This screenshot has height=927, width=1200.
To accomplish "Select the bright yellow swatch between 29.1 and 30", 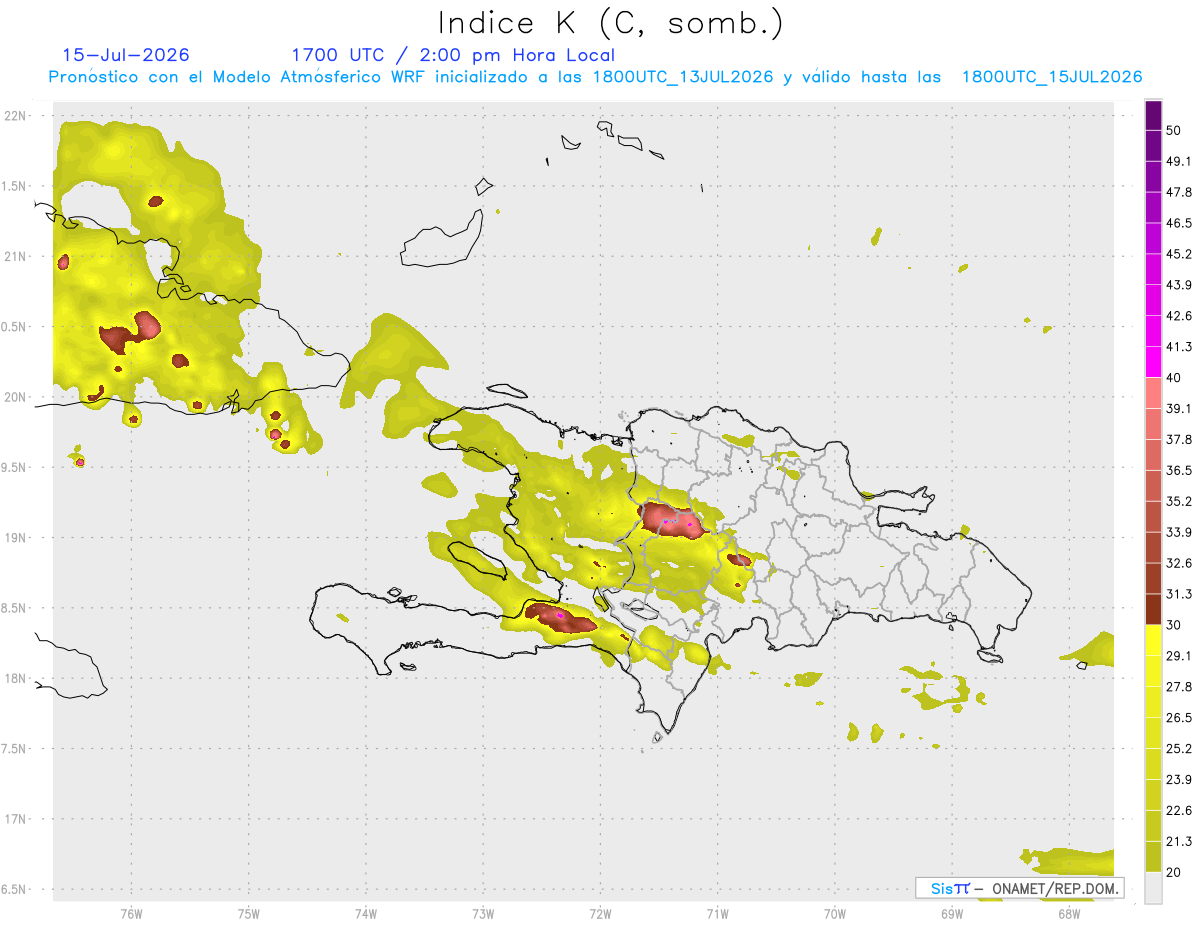I will (1153, 640).
